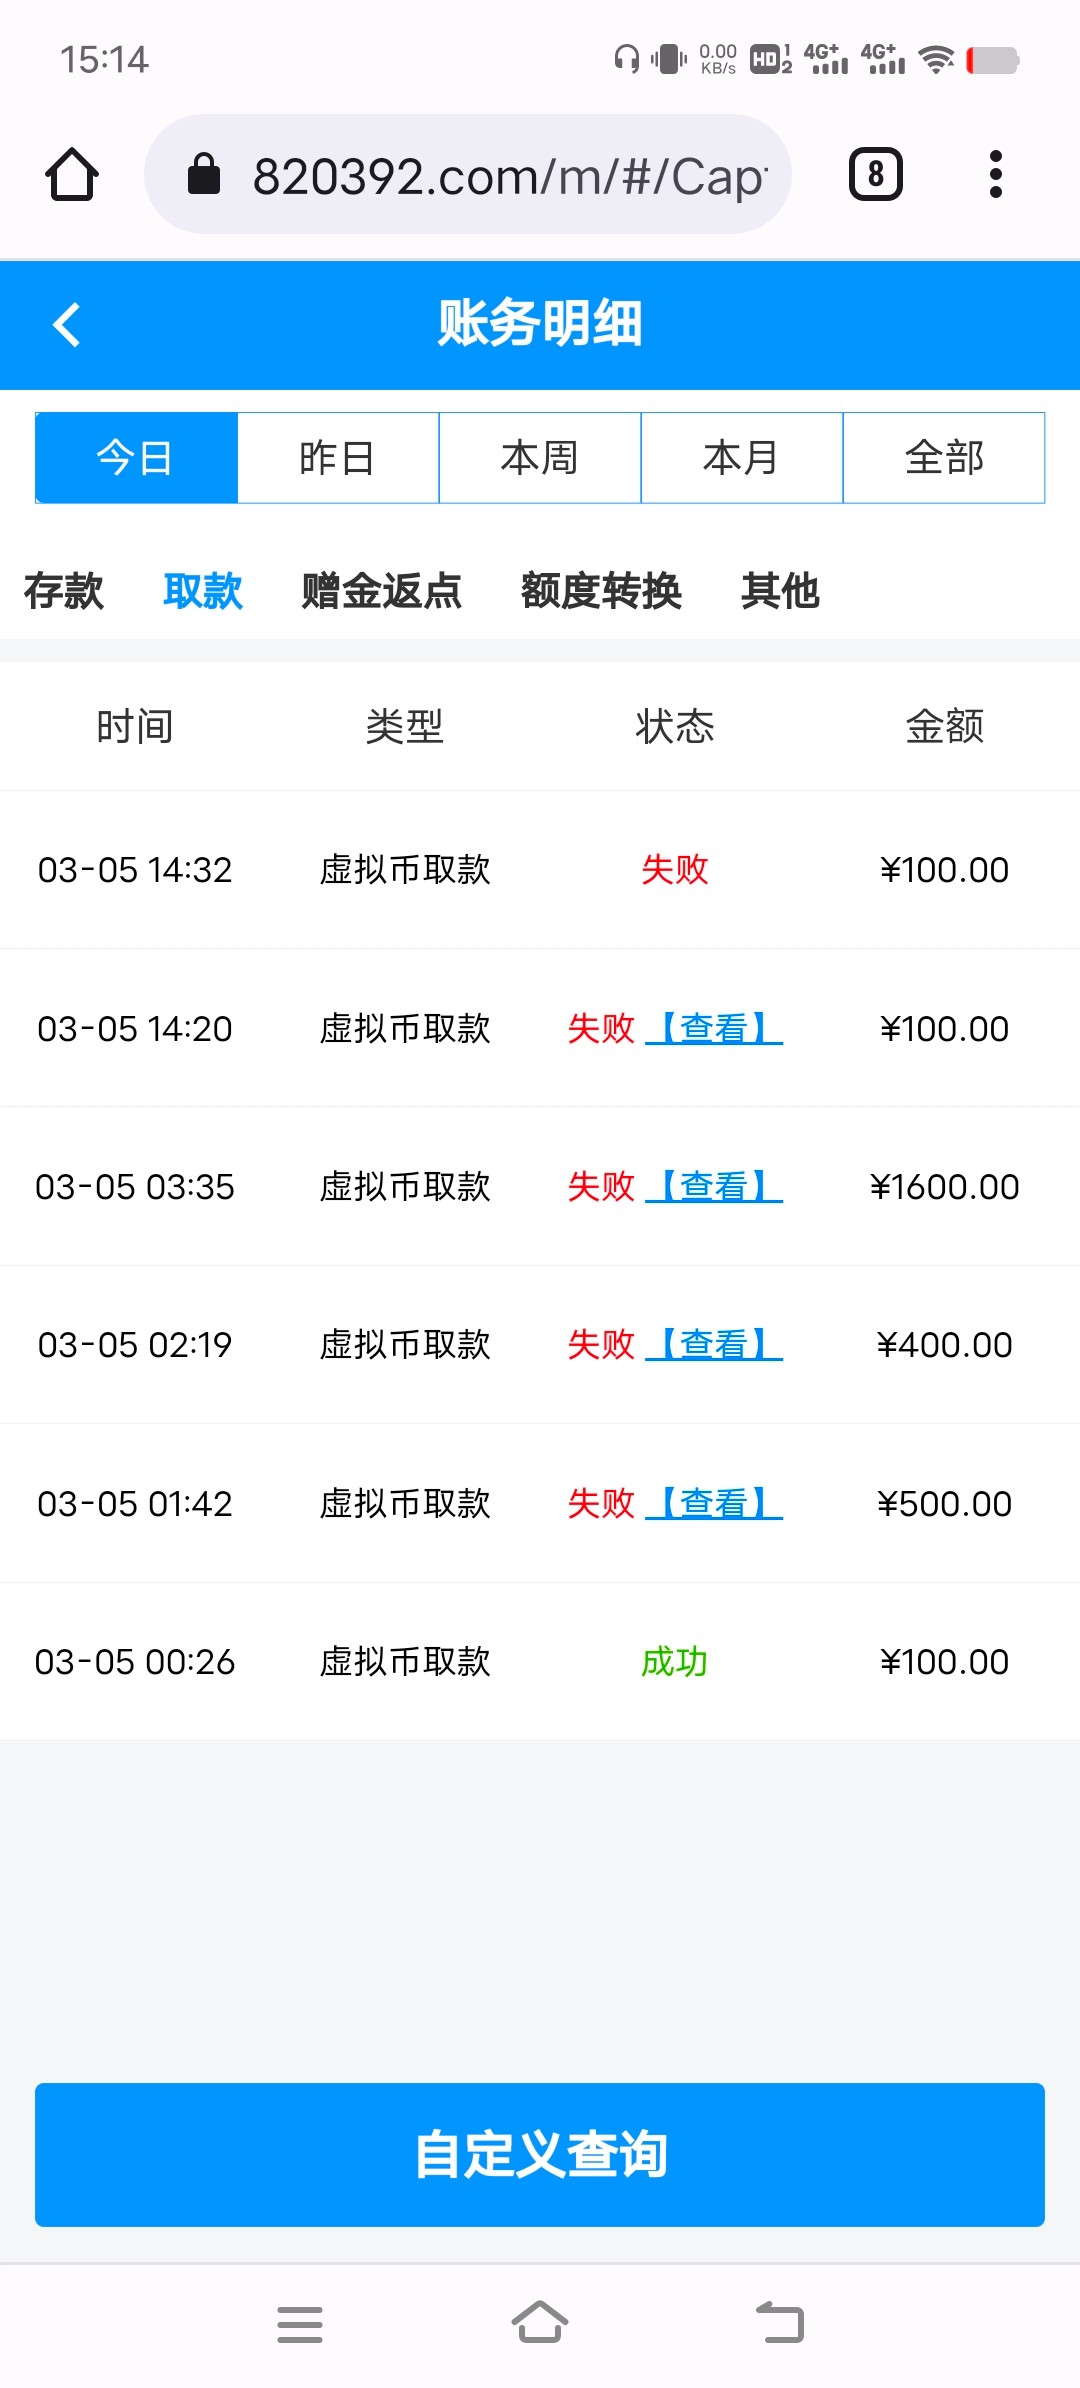Select the 今日 date filter
The image size is (1080, 2388).
(x=136, y=458)
